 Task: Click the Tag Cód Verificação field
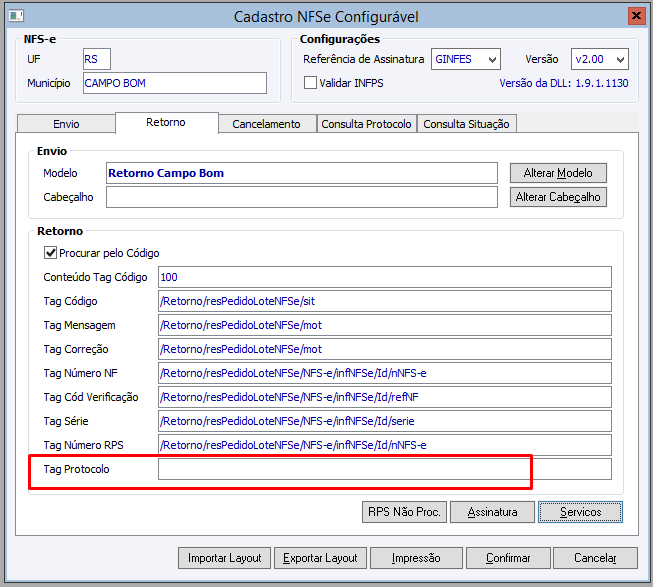click(385, 397)
